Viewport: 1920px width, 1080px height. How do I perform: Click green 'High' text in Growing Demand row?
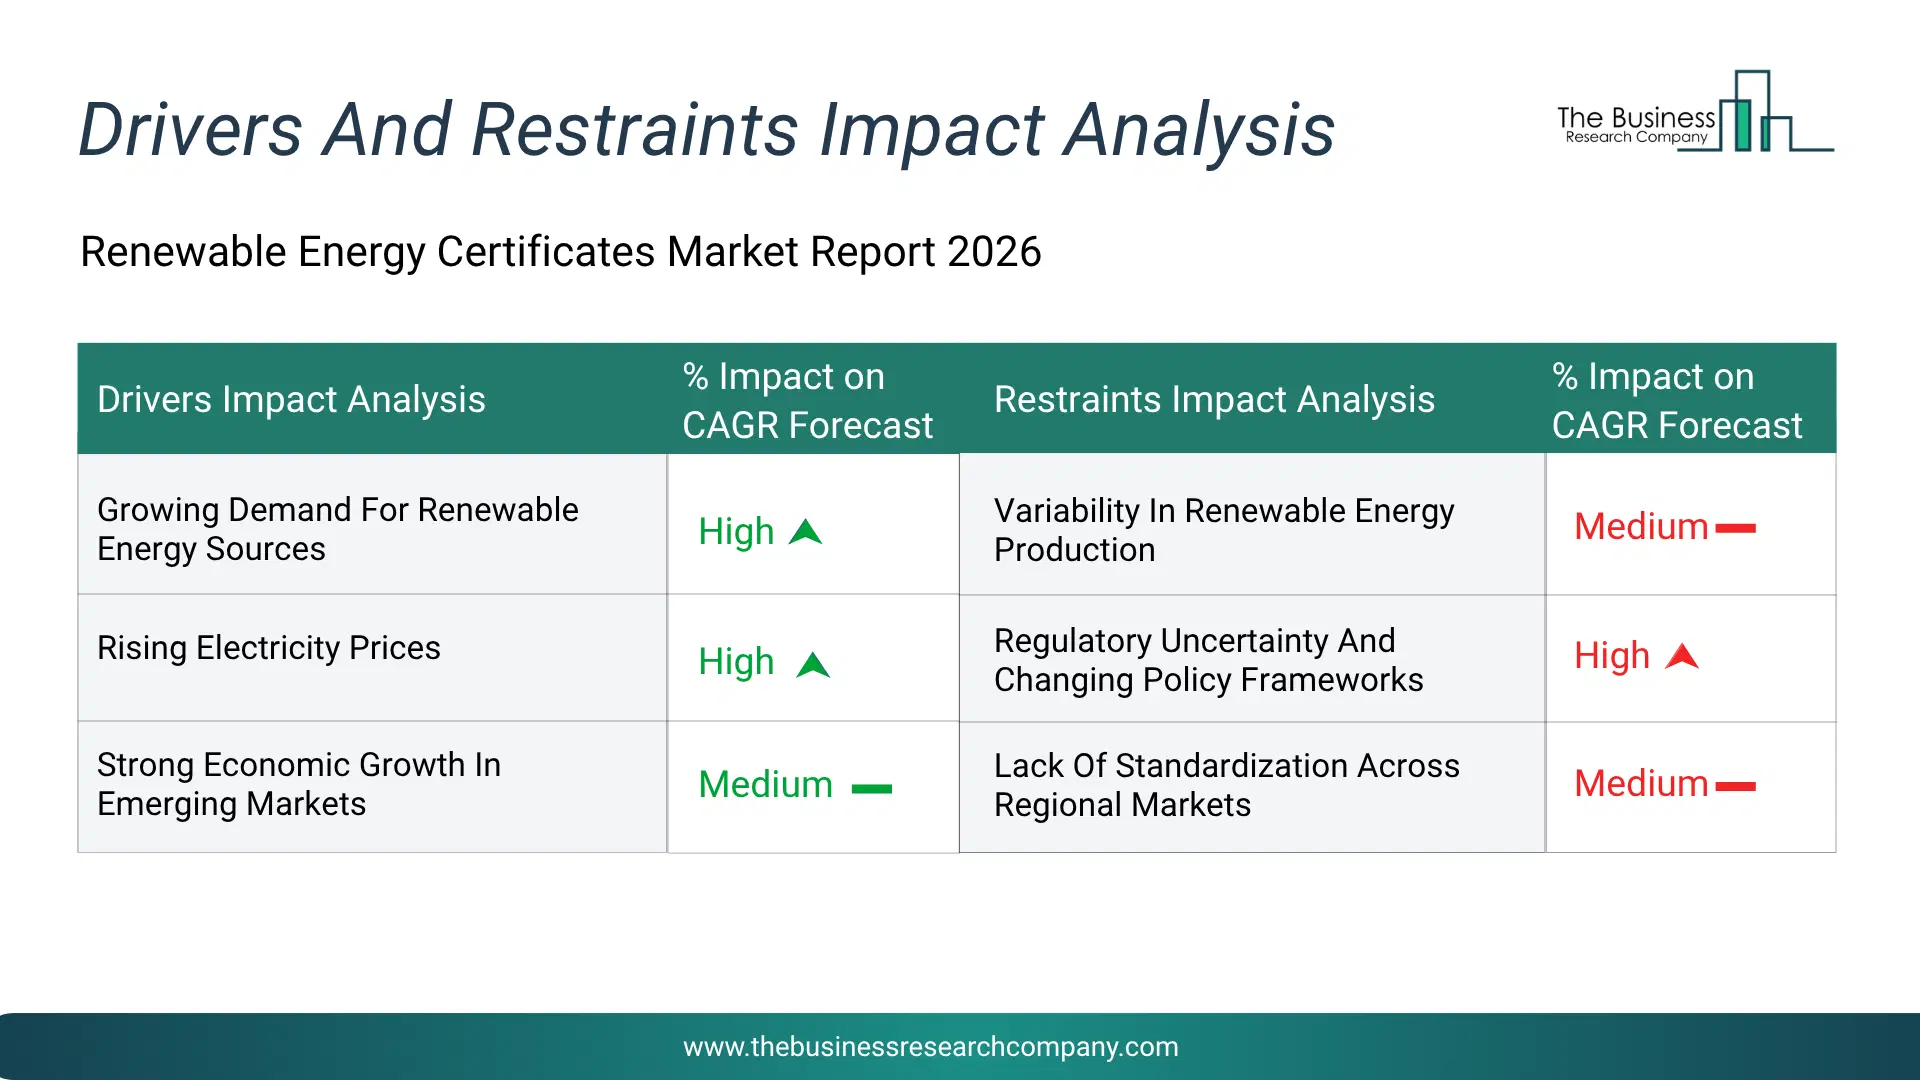(736, 531)
